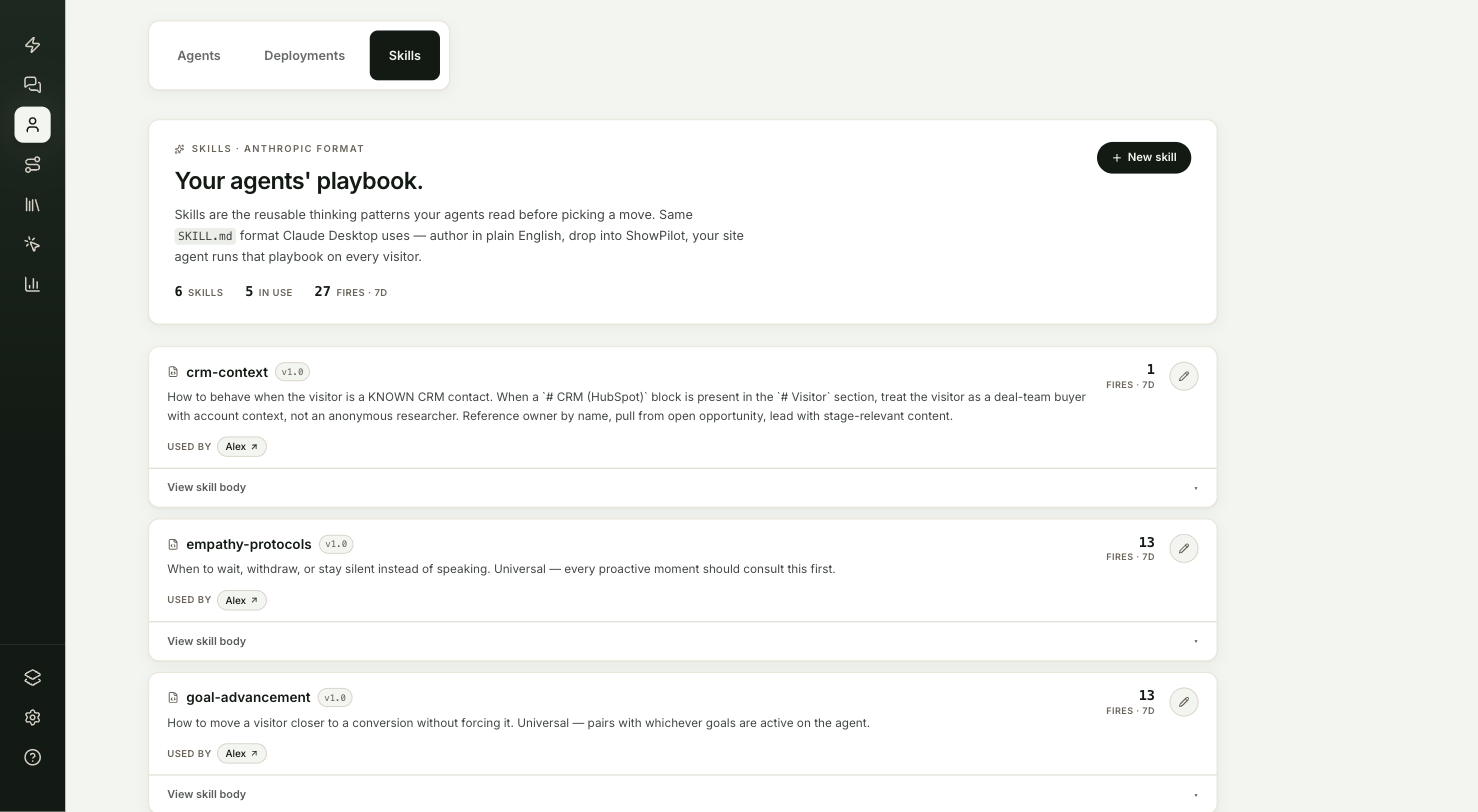Screen dimensions: 1478x812
Task: Click the '27 FIRES · 7D' stat
Action: coord(350,292)
